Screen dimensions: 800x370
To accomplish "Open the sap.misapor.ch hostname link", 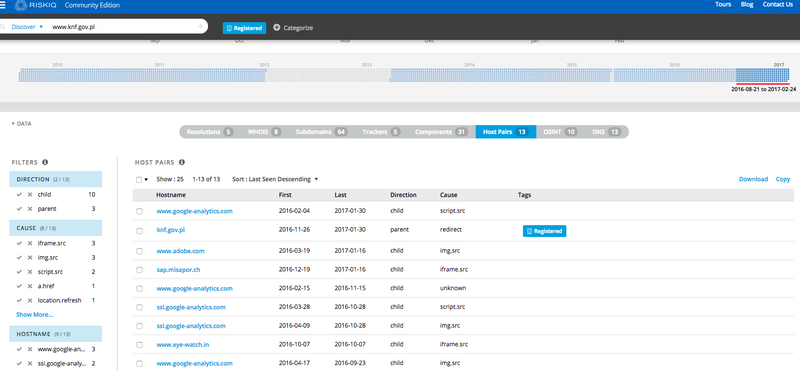I will [x=179, y=269].
